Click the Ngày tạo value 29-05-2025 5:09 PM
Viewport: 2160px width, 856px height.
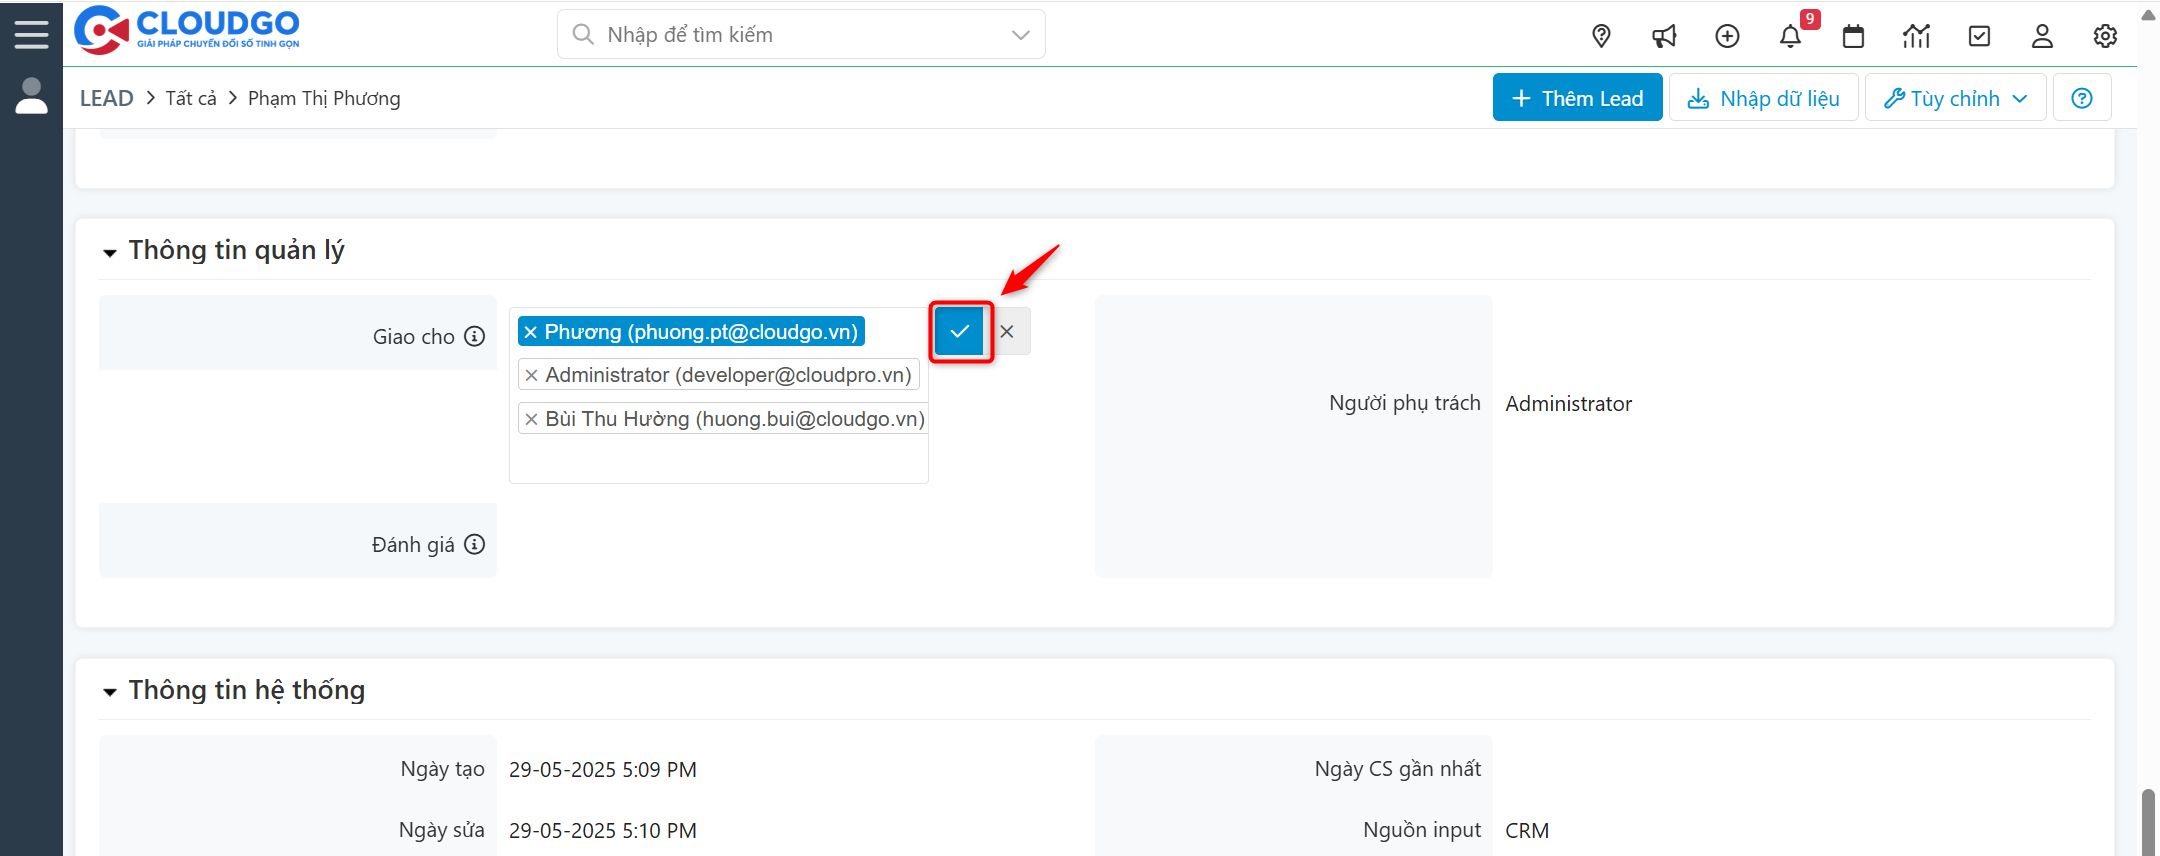pos(603,770)
